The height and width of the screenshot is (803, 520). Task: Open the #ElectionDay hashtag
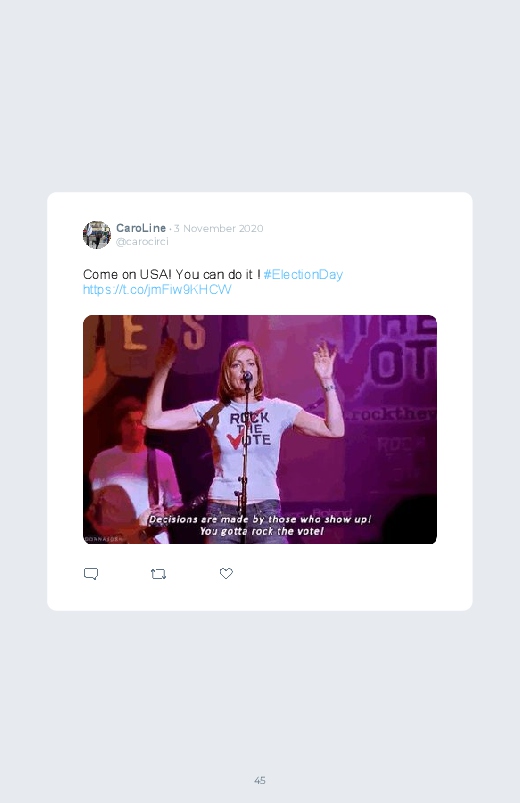303,274
